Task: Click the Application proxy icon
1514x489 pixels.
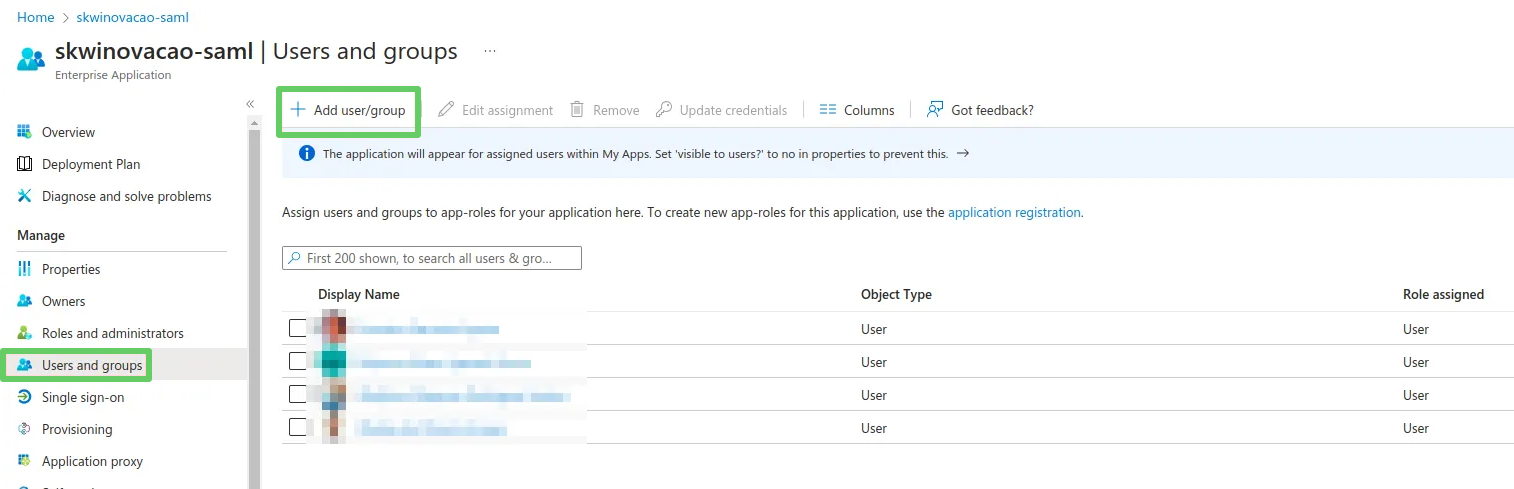Action: pos(25,461)
